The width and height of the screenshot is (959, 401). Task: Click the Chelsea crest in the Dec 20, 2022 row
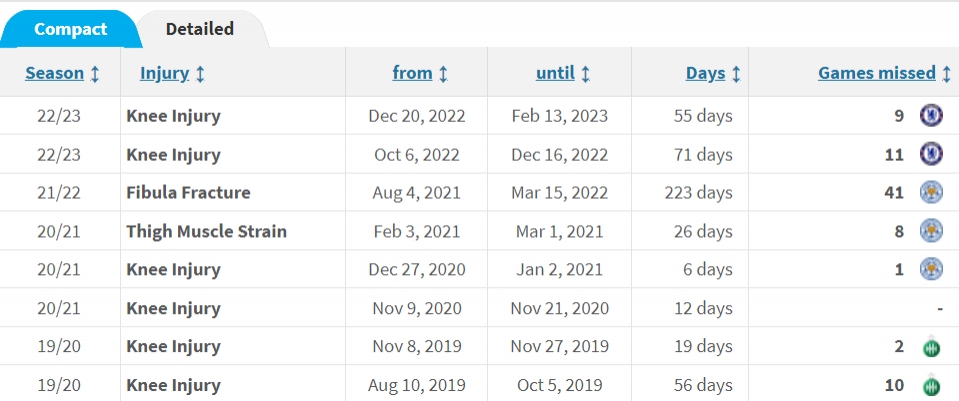point(931,116)
